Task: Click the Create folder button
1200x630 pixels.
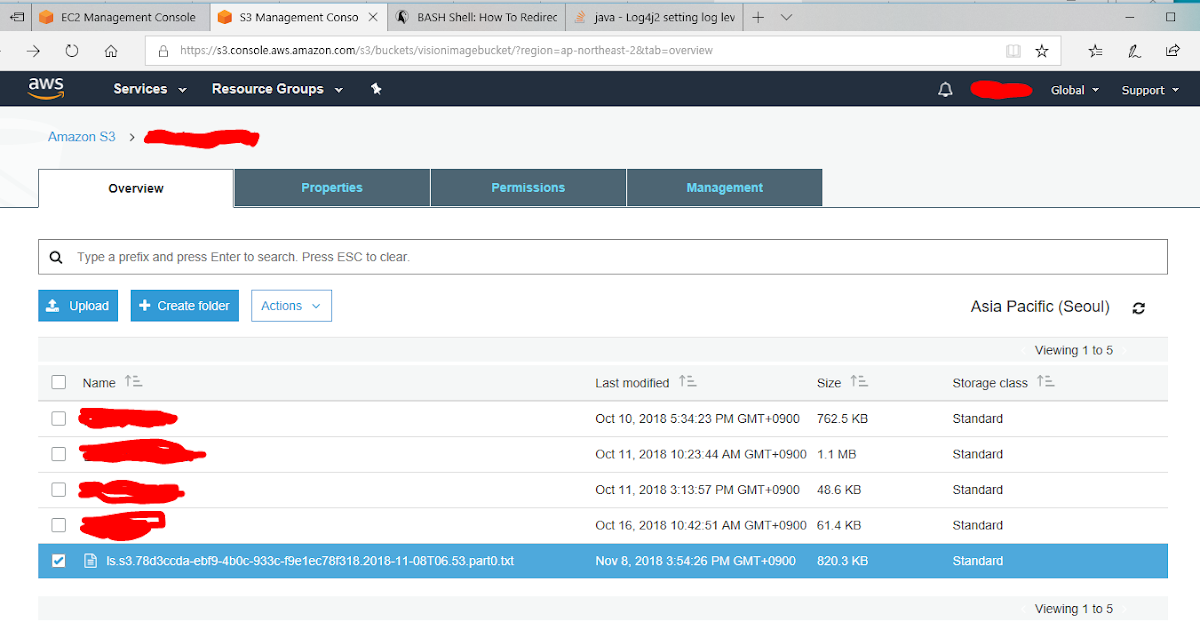Action: 184,305
